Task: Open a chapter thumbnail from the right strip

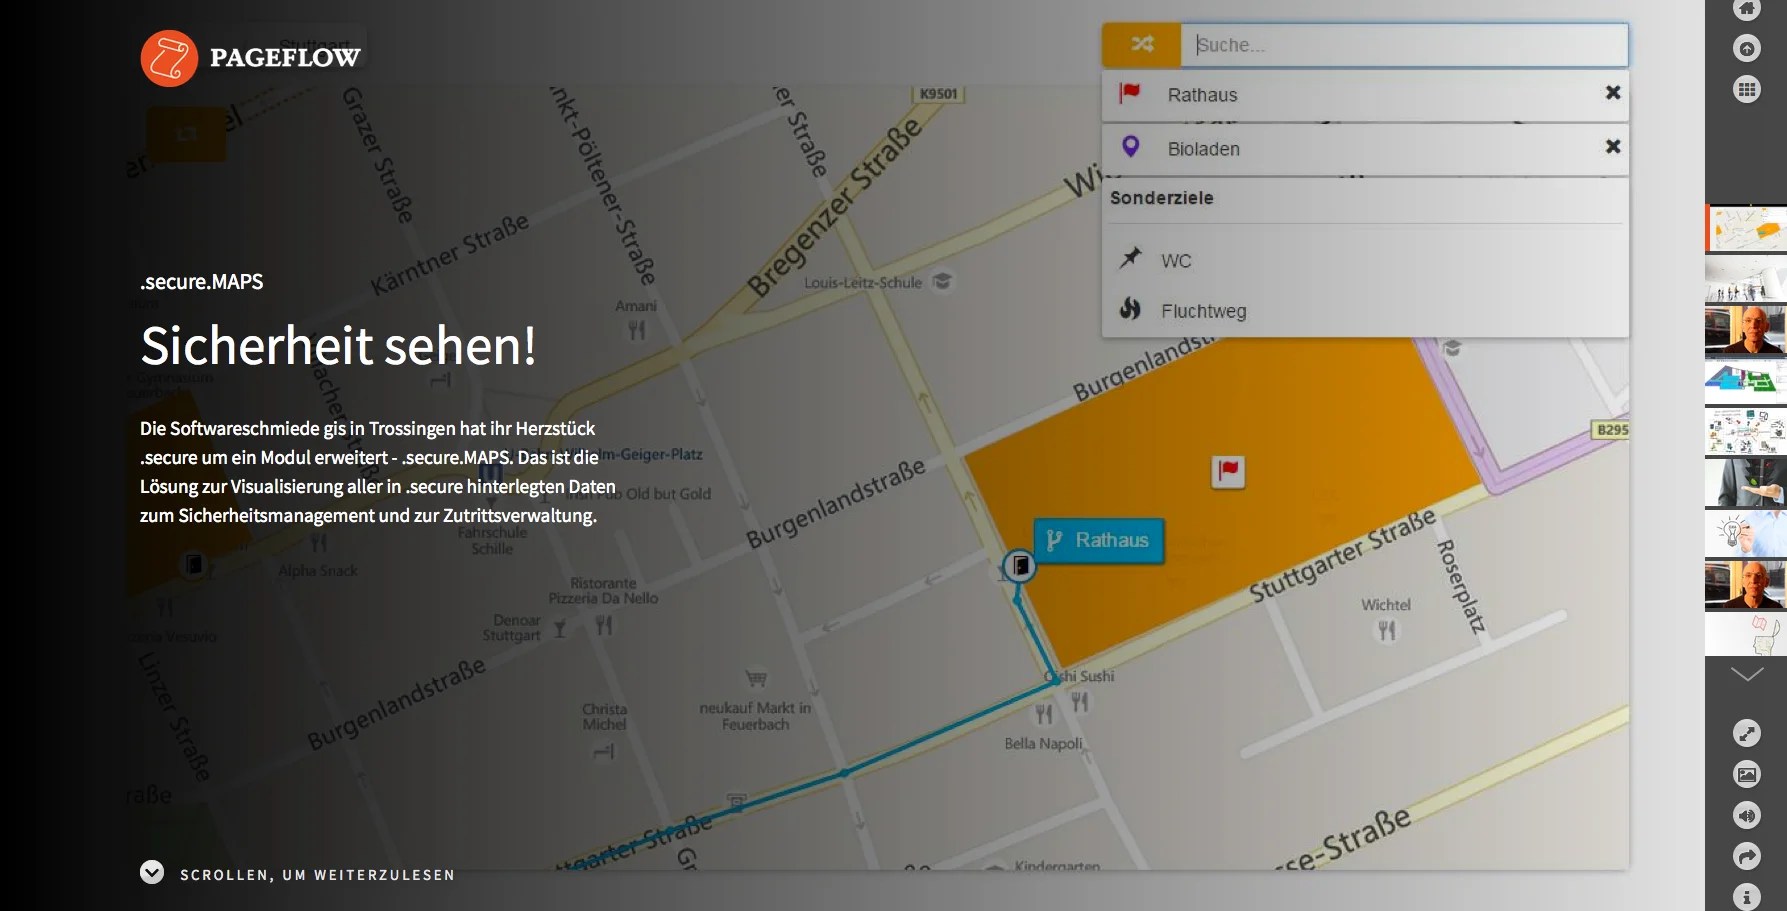Action: click(x=1745, y=228)
